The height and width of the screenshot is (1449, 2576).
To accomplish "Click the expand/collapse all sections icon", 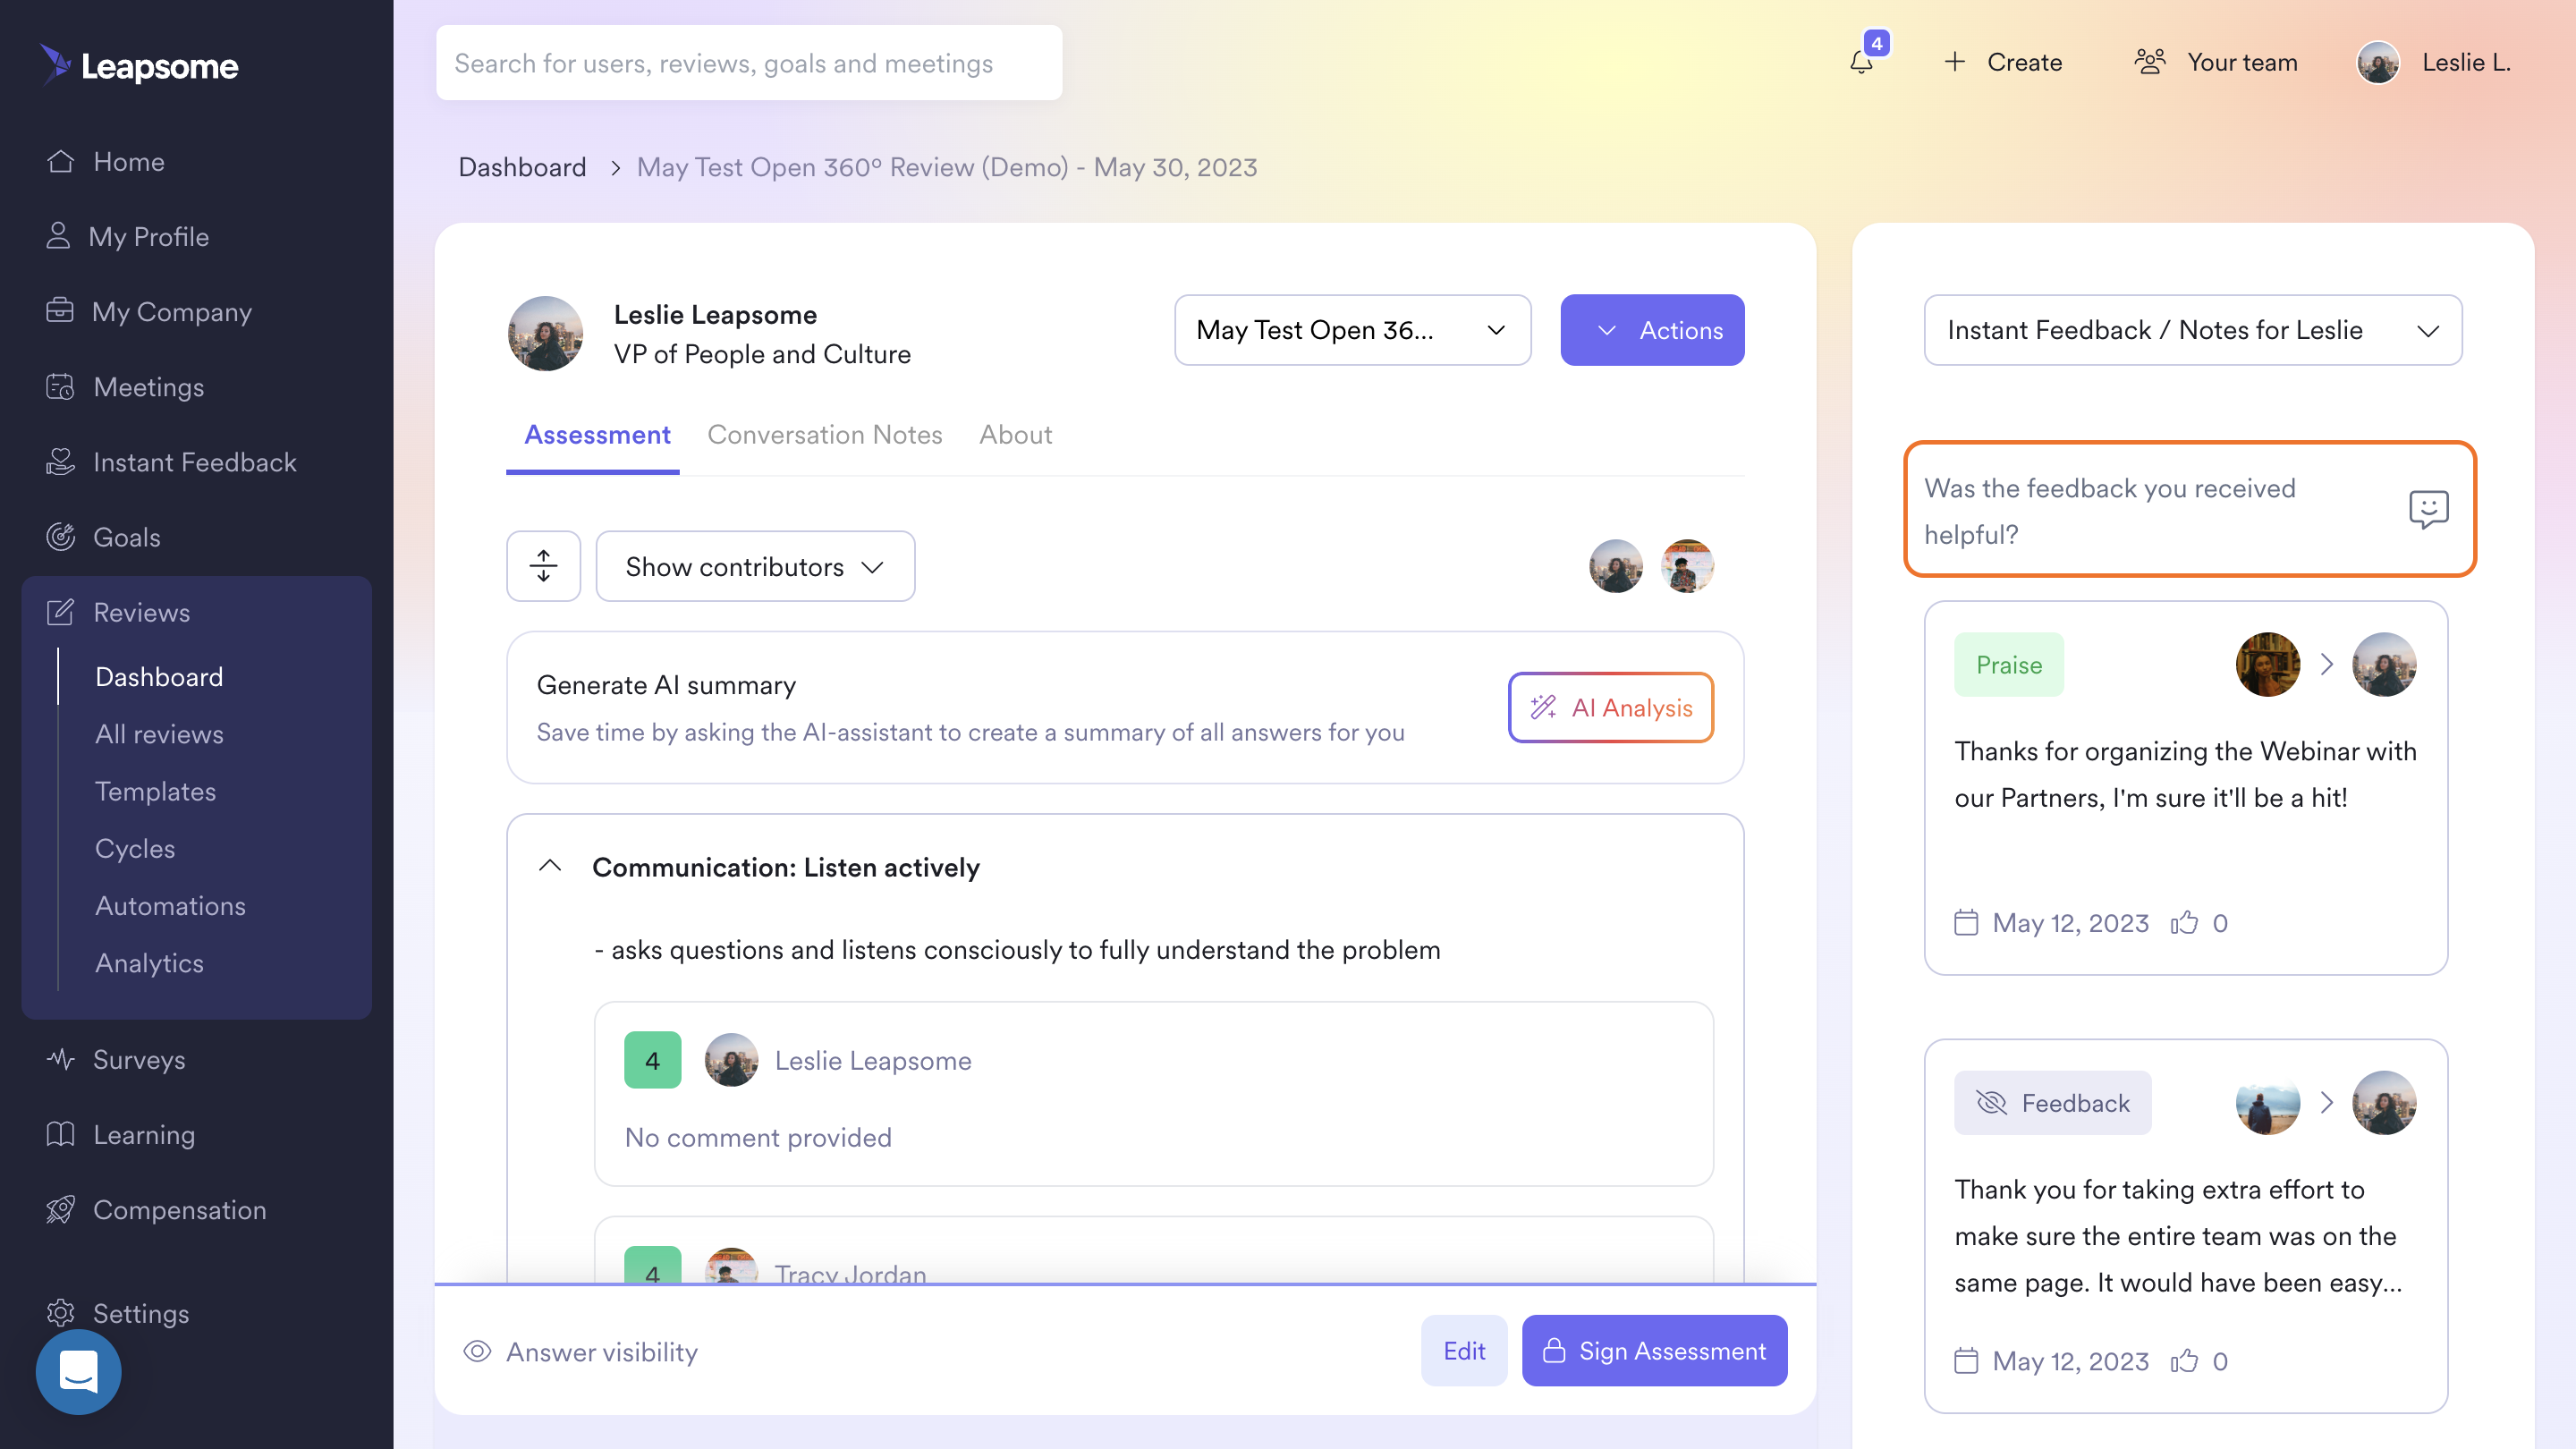I will 543,565.
